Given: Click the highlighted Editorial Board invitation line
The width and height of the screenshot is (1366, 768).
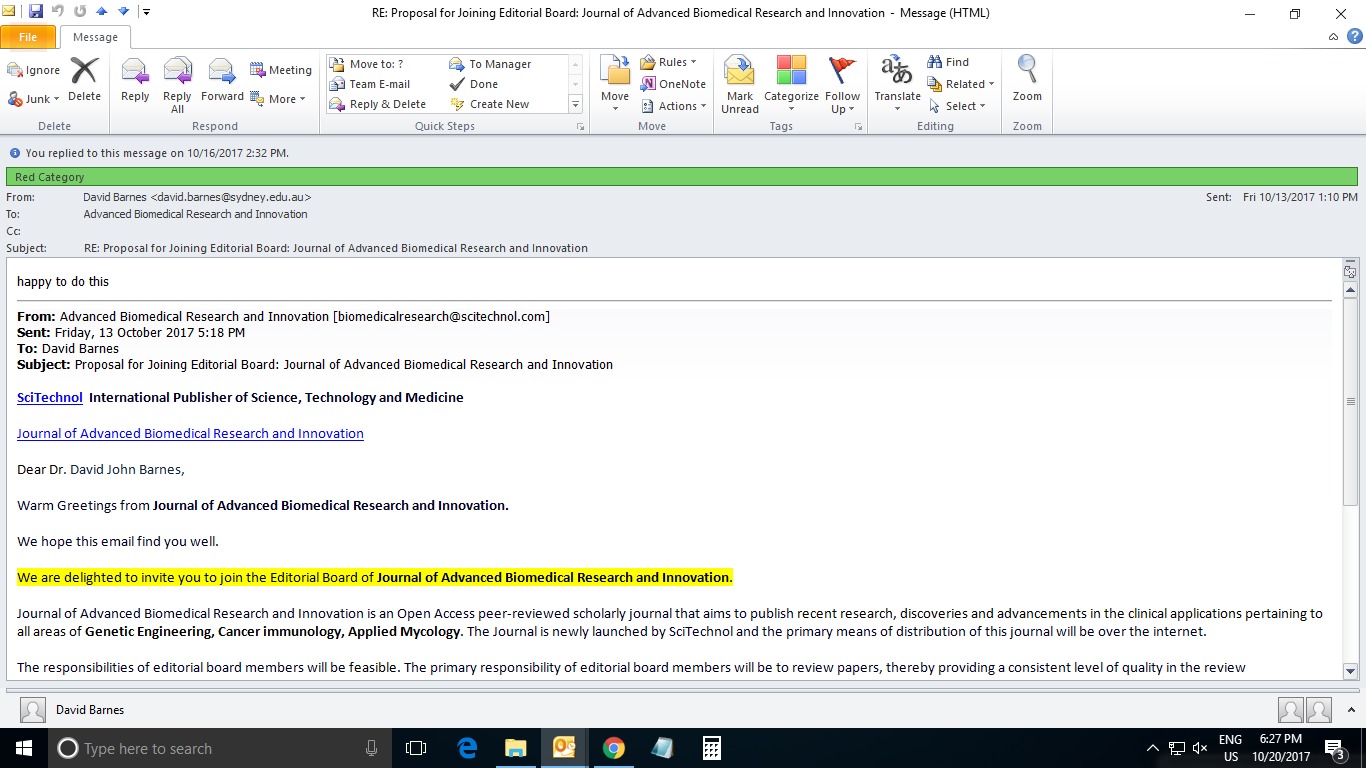Looking at the screenshot, I should [375, 577].
